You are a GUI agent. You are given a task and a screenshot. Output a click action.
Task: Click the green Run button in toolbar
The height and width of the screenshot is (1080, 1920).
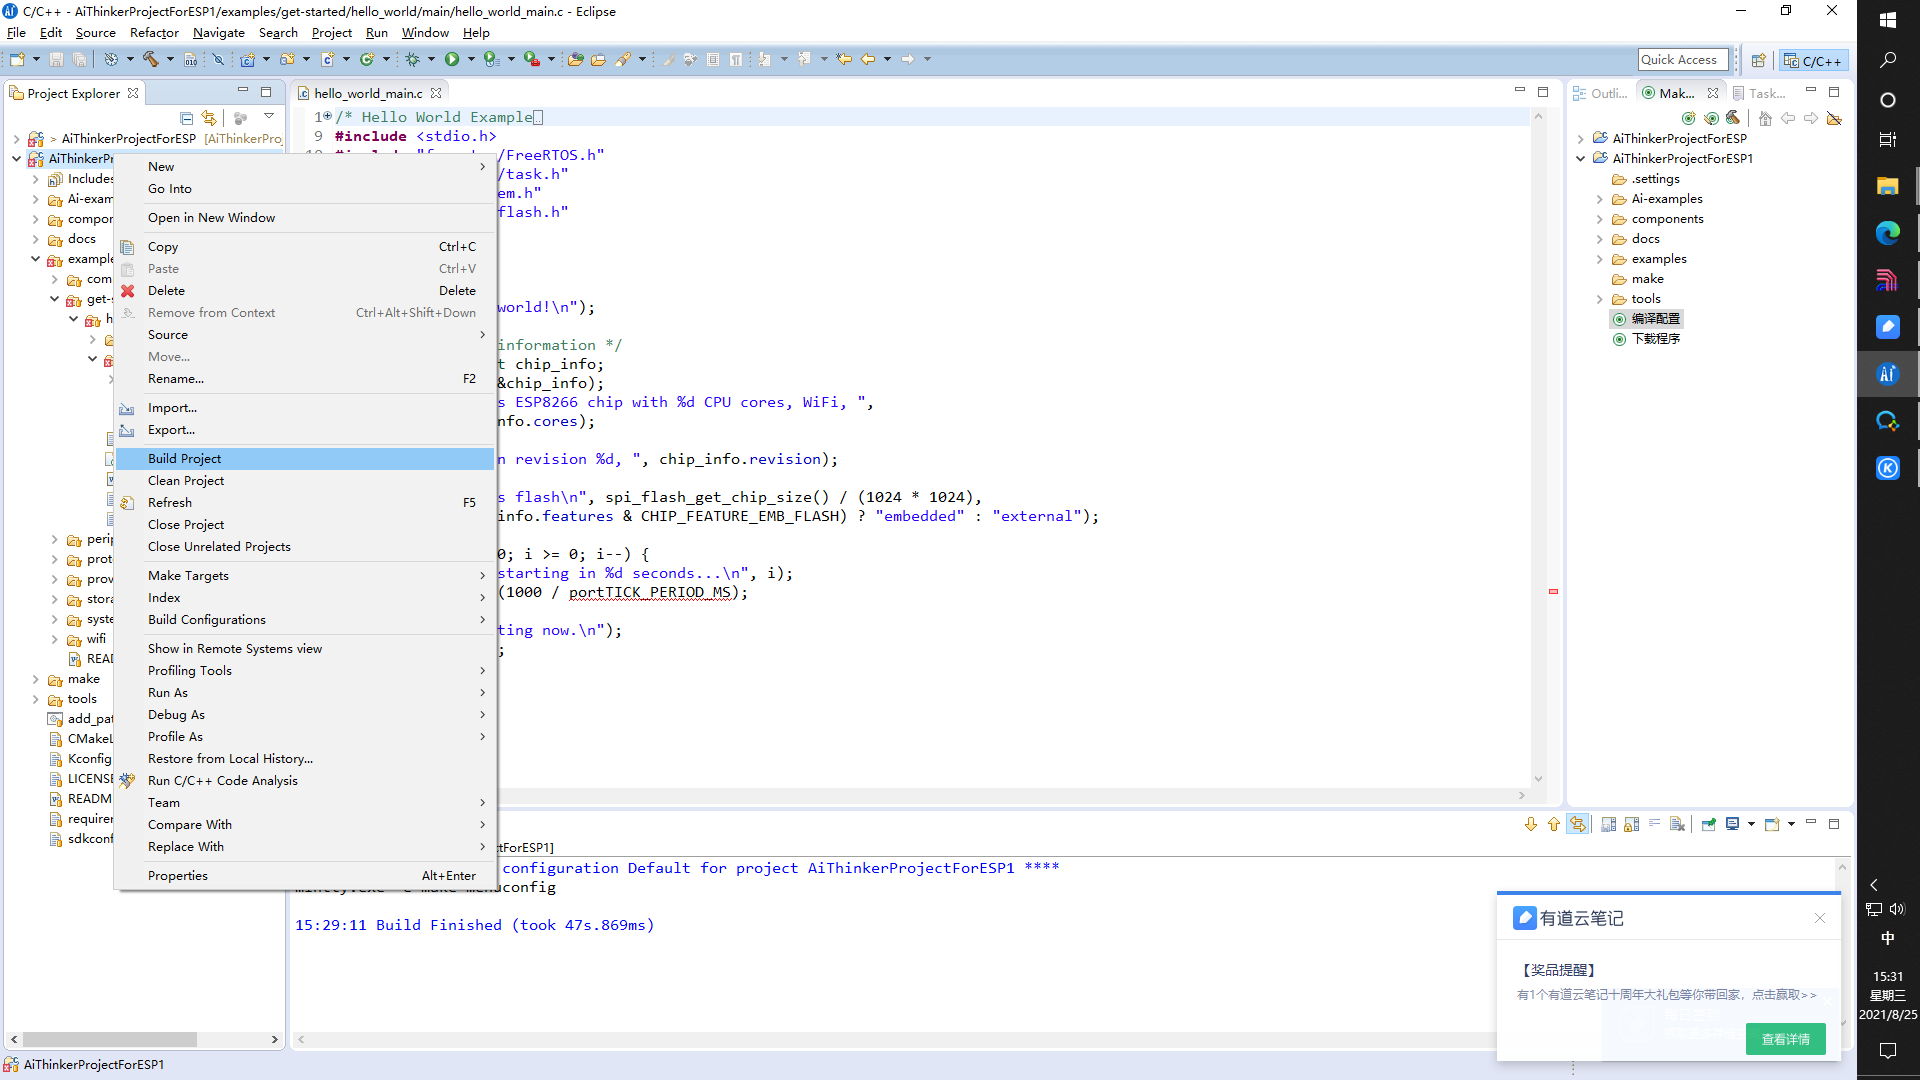click(452, 60)
